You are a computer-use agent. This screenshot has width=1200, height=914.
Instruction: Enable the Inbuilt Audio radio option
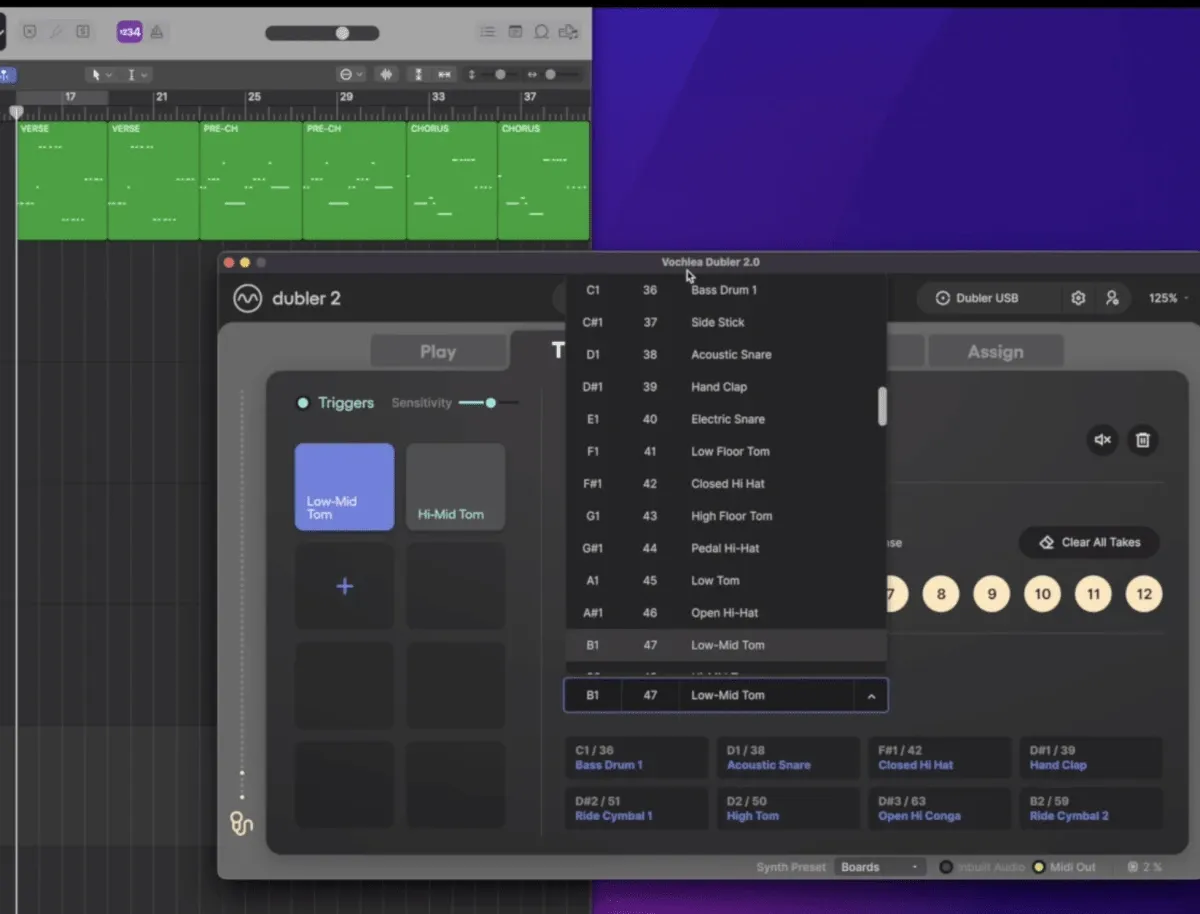pyautogui.click(x=946, y=867)
